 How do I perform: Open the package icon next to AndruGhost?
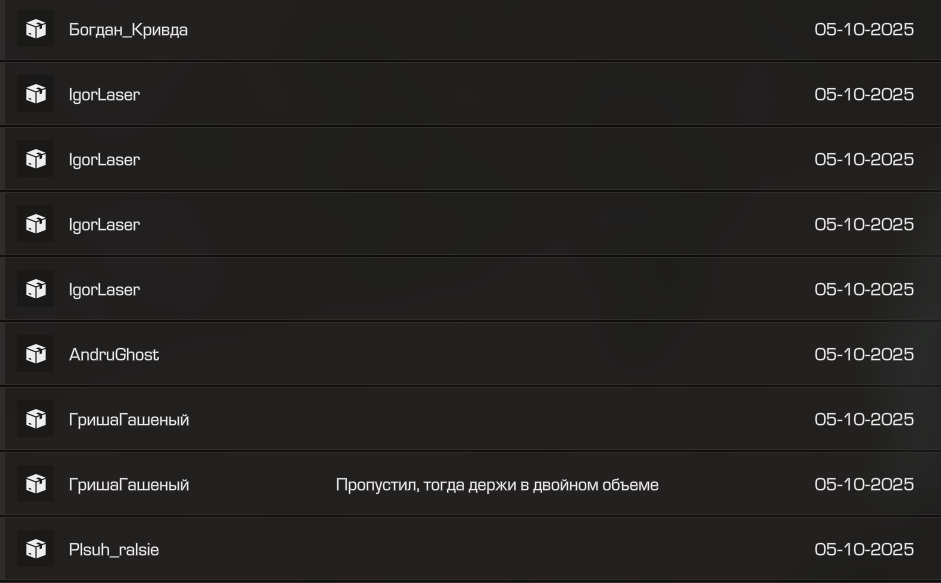[x=36, y=354]
